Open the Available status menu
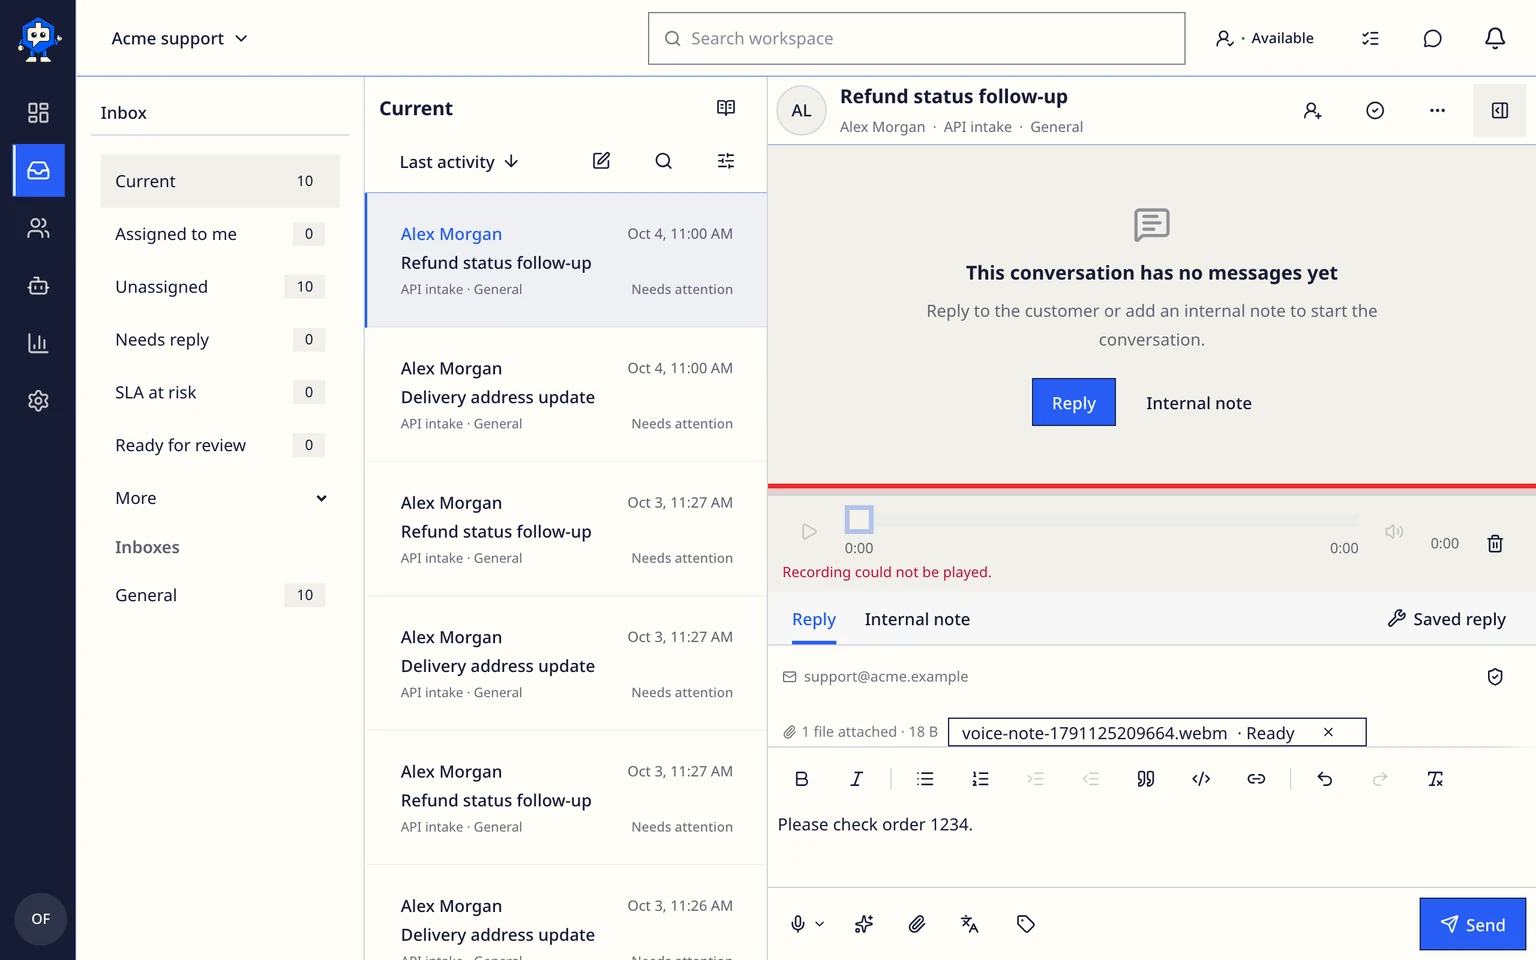Image resolution: width=1536 pixels, height=960 pixels. pyautogui.click(x=1265, y=38)
